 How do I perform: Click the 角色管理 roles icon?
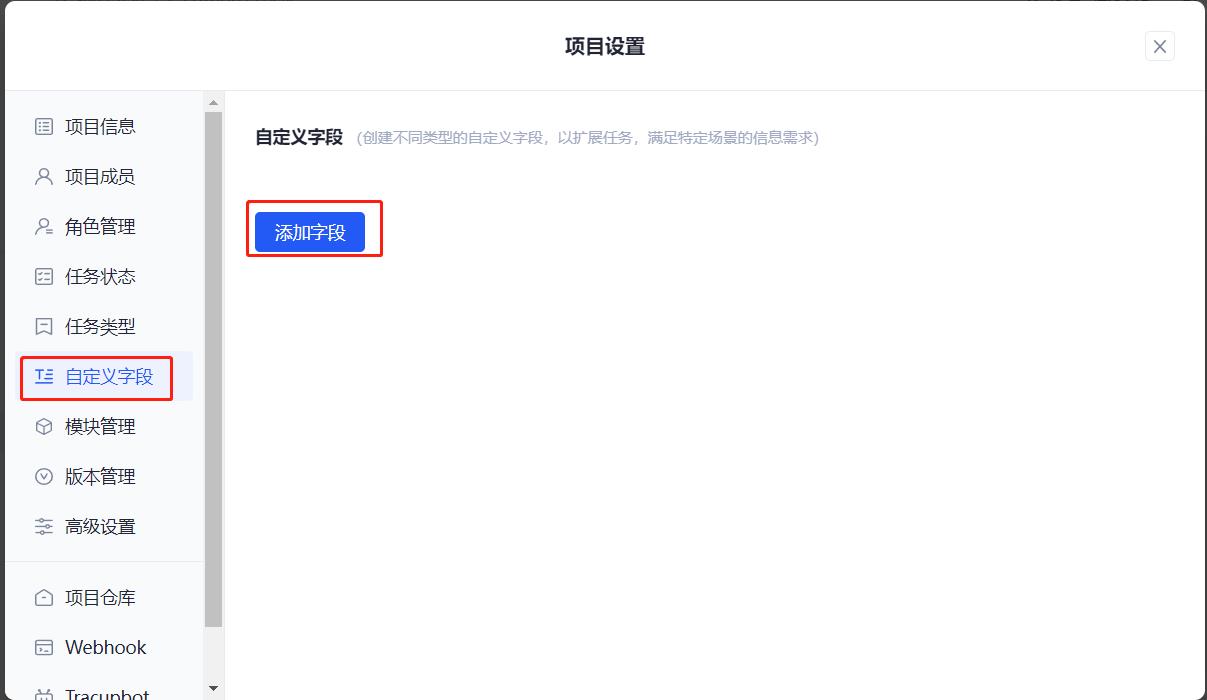pyautogui.click(x=43, y=226)
